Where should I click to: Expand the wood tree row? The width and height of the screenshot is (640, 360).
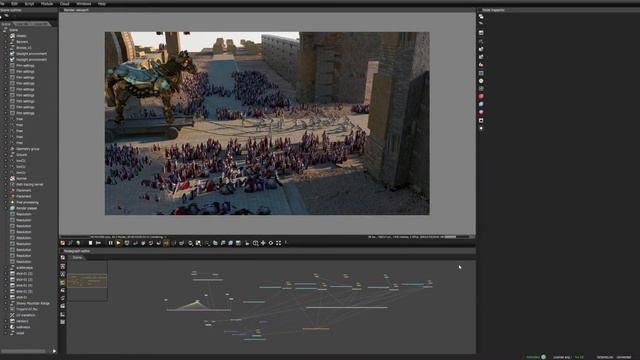(x=6, y=333)
